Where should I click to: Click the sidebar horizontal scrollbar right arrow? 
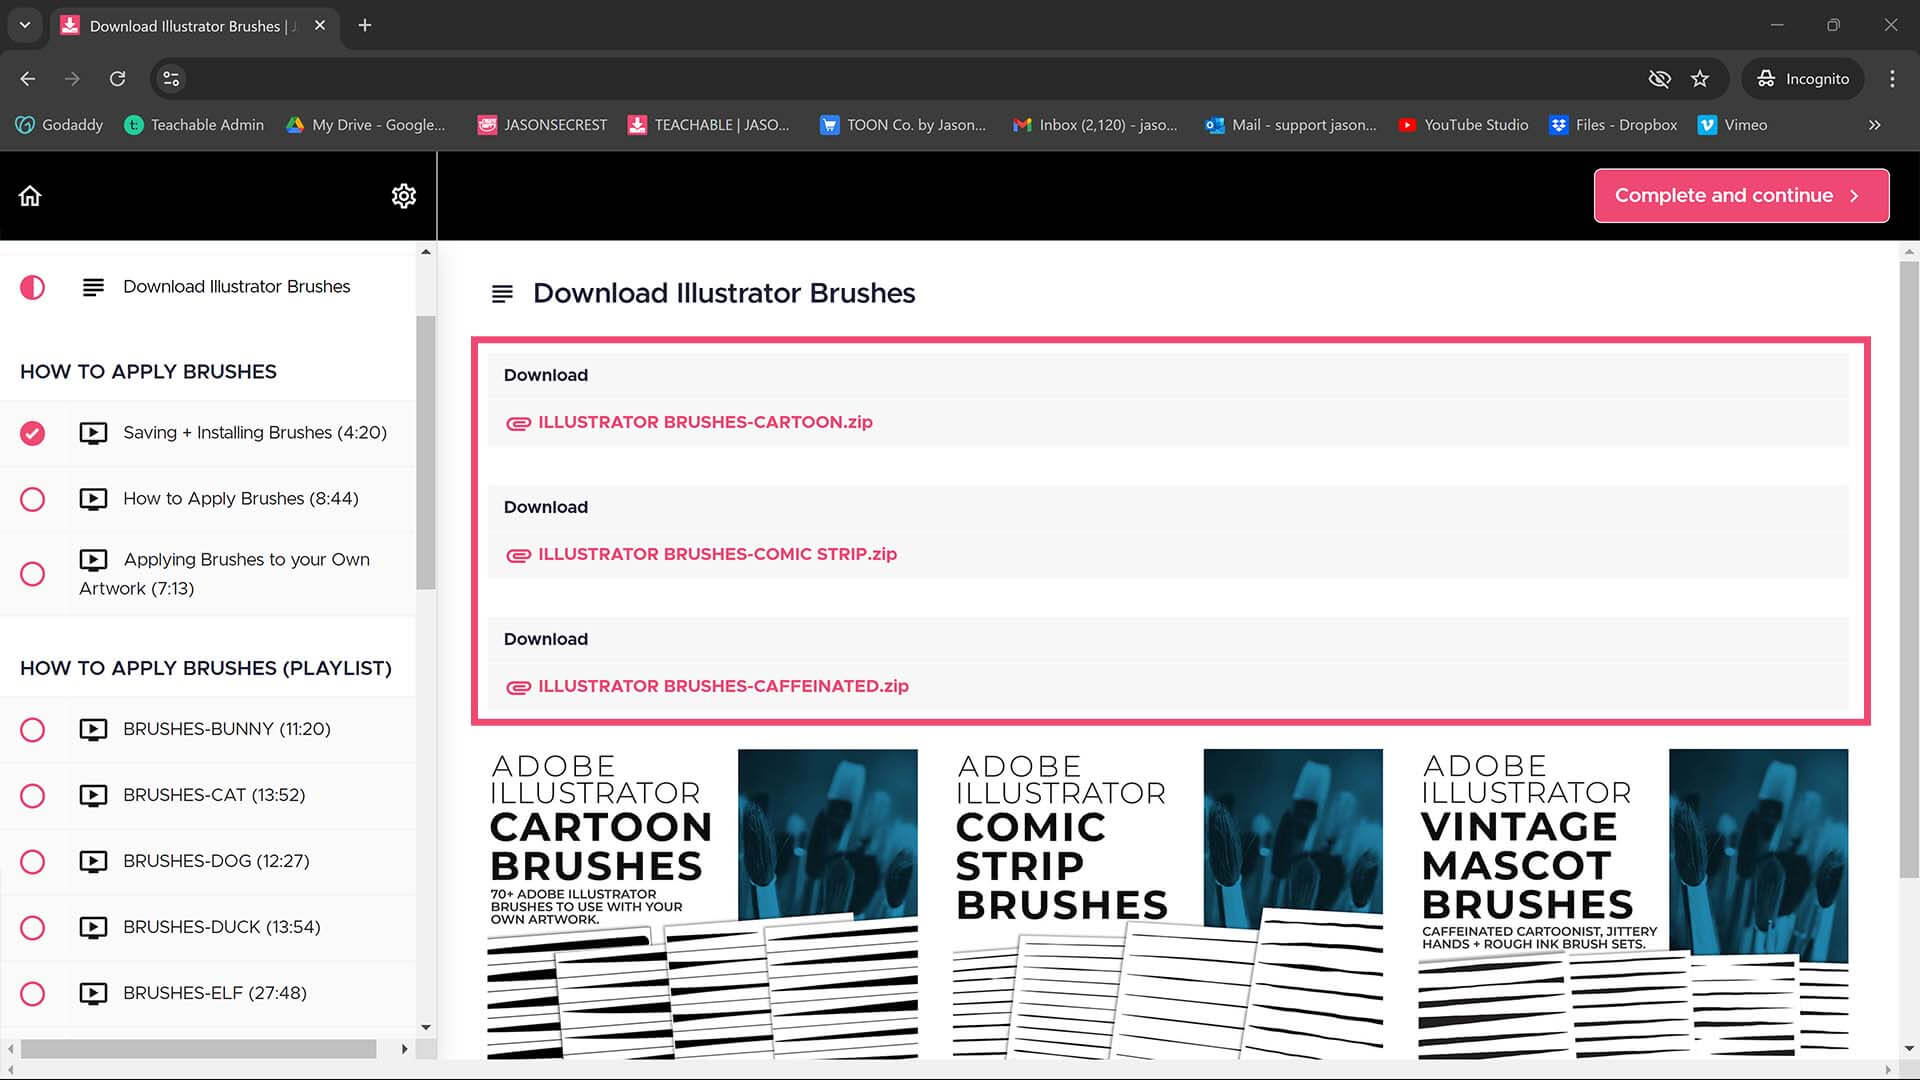(x=404, y=1049)
